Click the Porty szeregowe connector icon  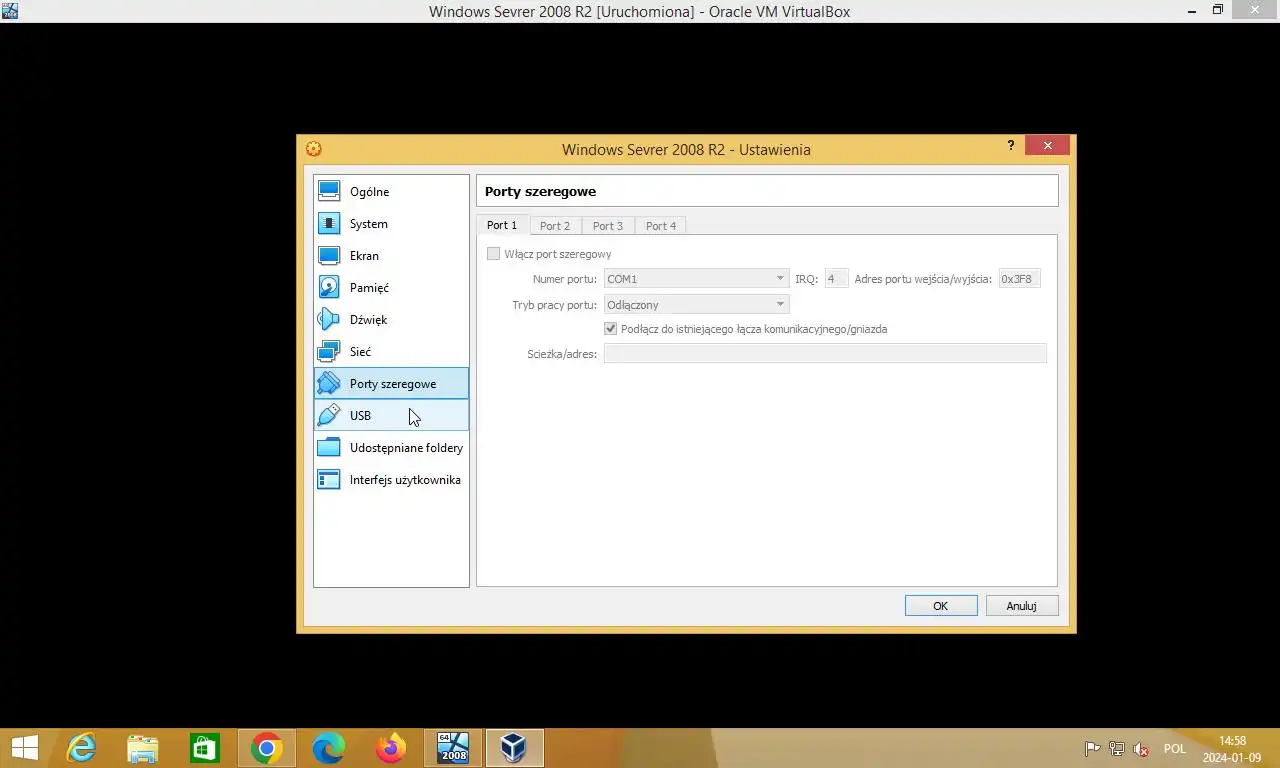(329, 383)
